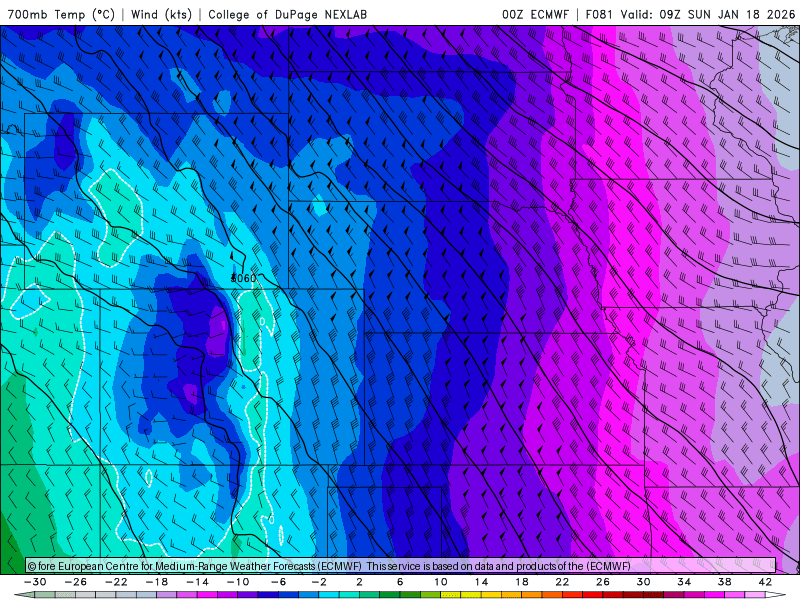Click the 10 colorbar tick label

[440, 582]
